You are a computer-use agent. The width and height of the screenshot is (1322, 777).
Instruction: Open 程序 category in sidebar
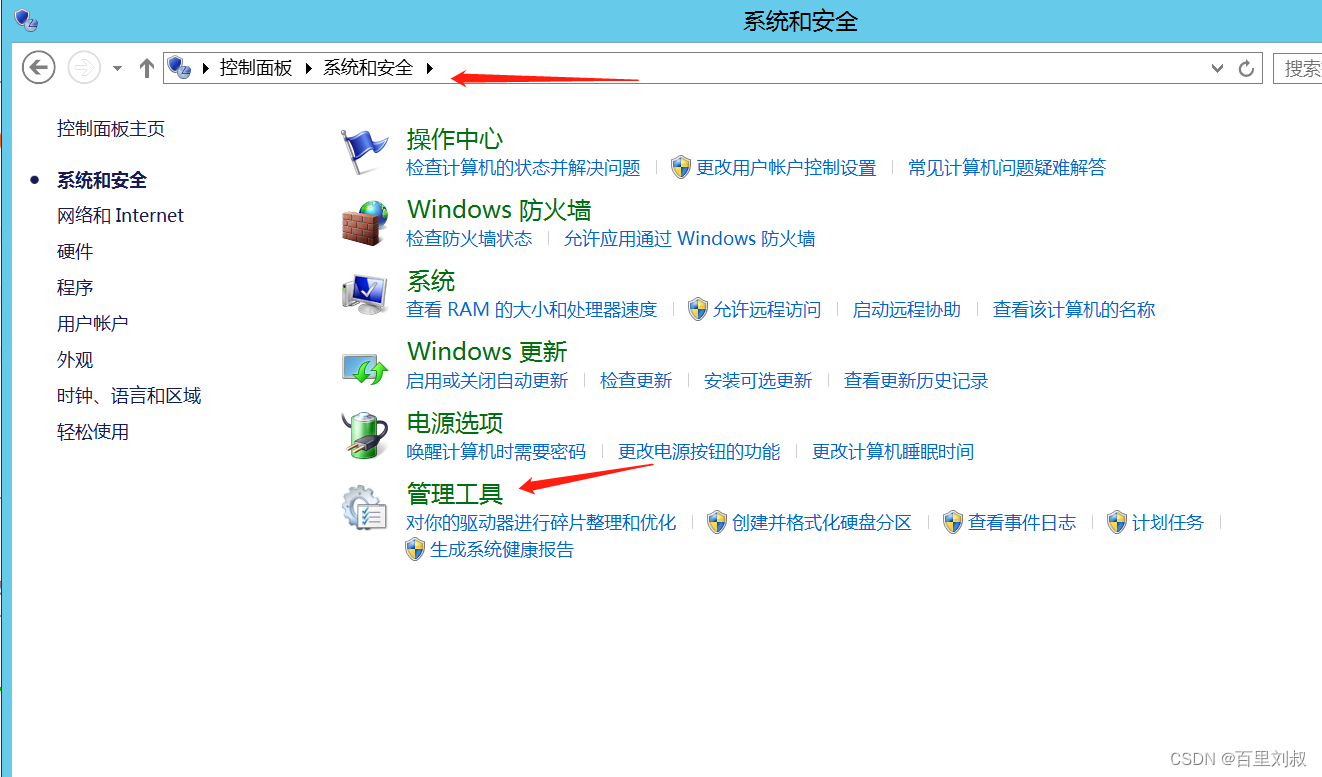point(75,287)
